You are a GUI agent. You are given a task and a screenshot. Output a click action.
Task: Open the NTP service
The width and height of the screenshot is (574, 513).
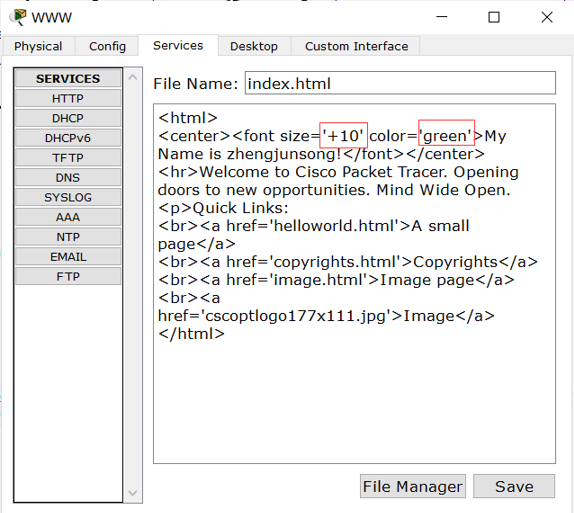pos(68,237)
